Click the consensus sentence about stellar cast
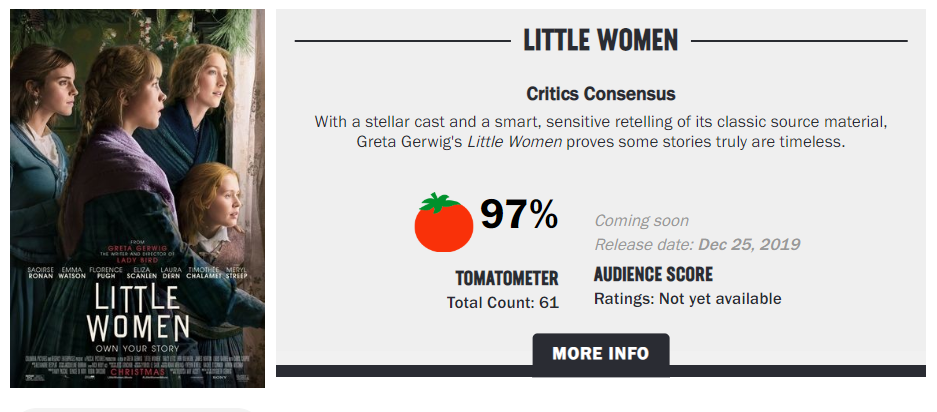This screenshot has width=937, height=412. [601, 122]
